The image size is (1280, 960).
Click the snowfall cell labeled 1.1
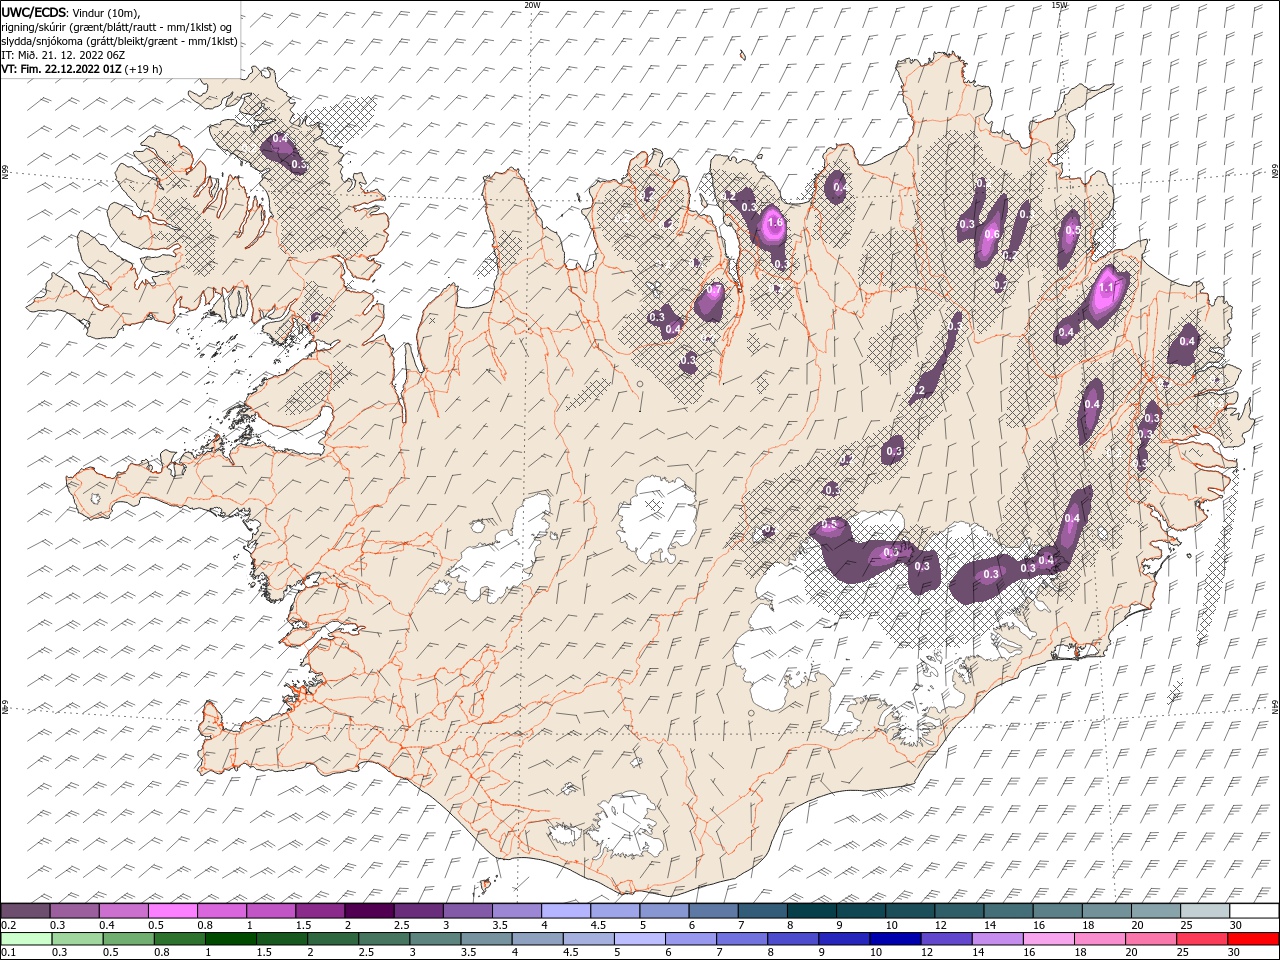[1106, 288]
